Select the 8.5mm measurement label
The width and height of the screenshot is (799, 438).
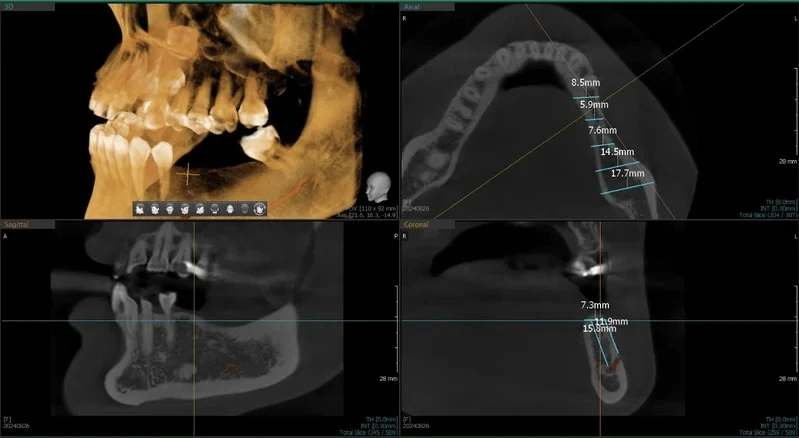point(586,81)
